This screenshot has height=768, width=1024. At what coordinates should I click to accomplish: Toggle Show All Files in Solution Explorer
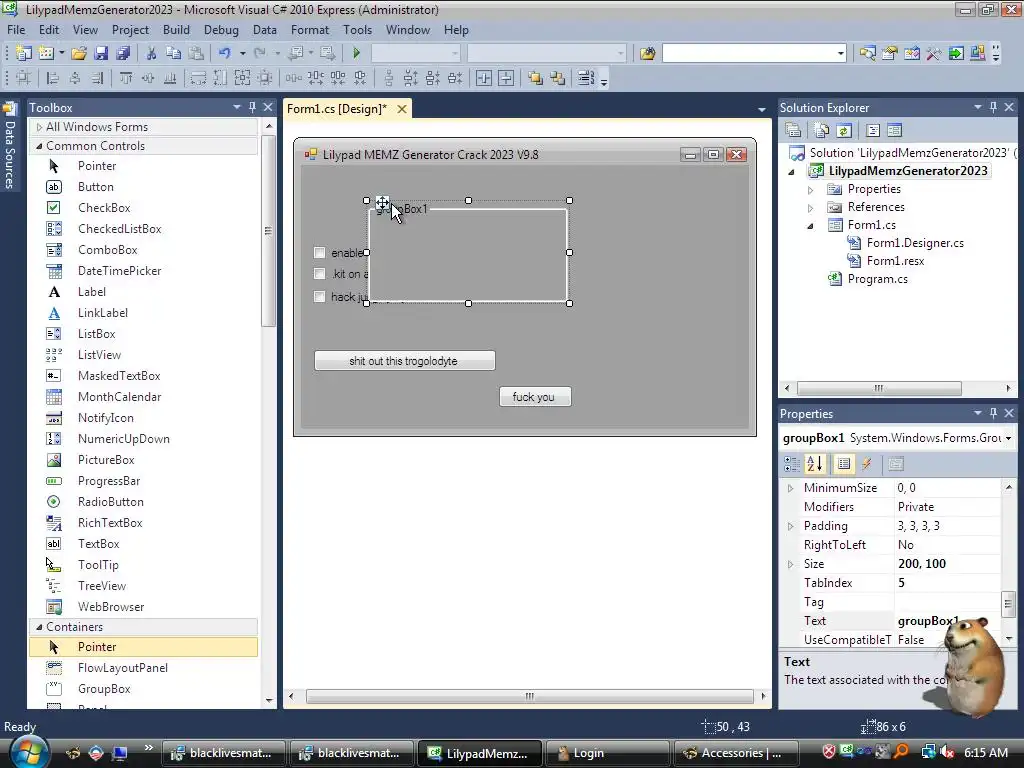(822, 131)
